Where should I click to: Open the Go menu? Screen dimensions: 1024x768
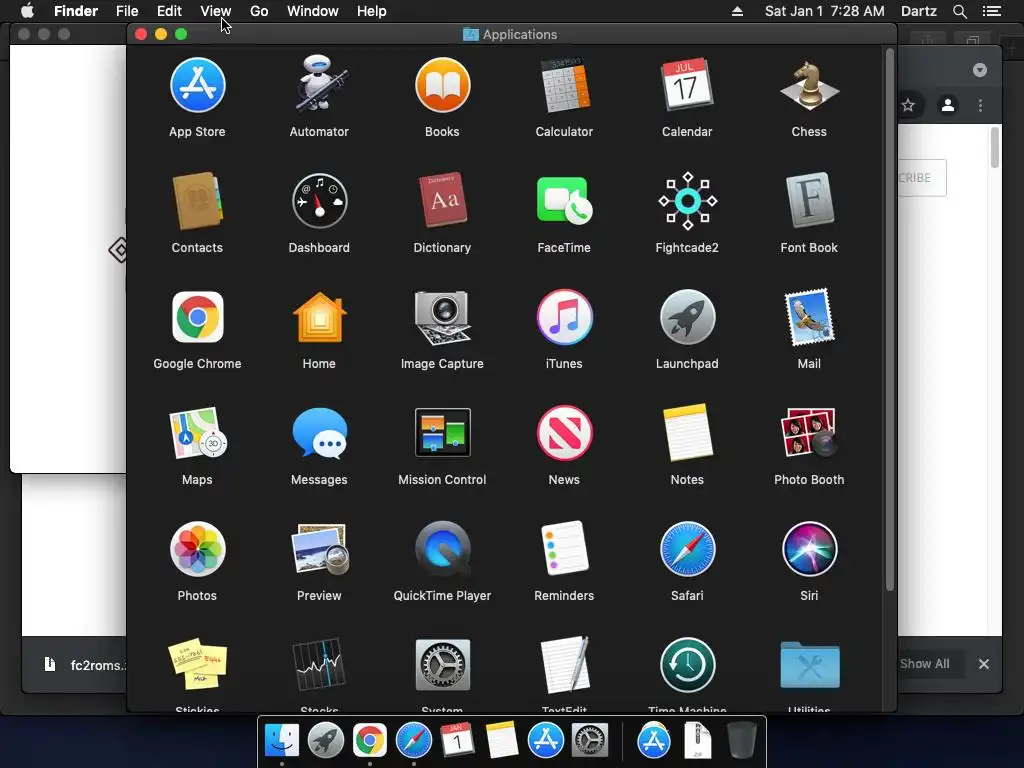tap(259, 11)
